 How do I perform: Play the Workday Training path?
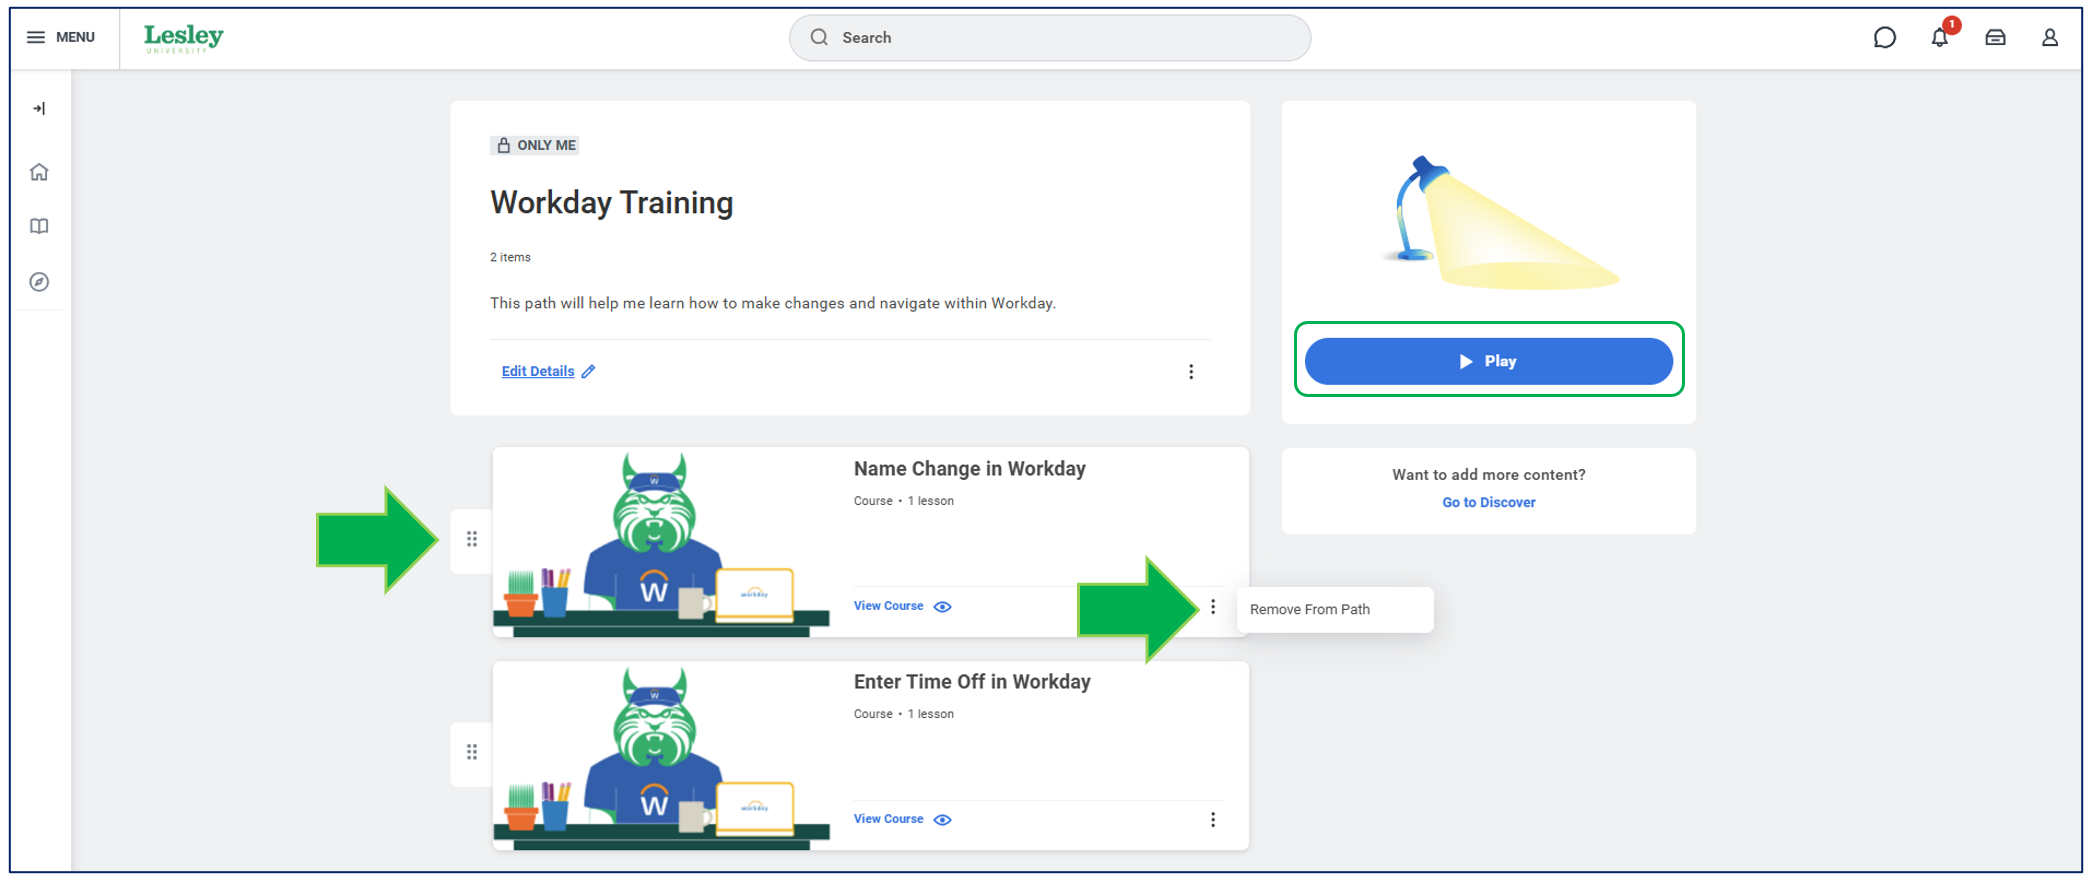(x=1488, y=361)
